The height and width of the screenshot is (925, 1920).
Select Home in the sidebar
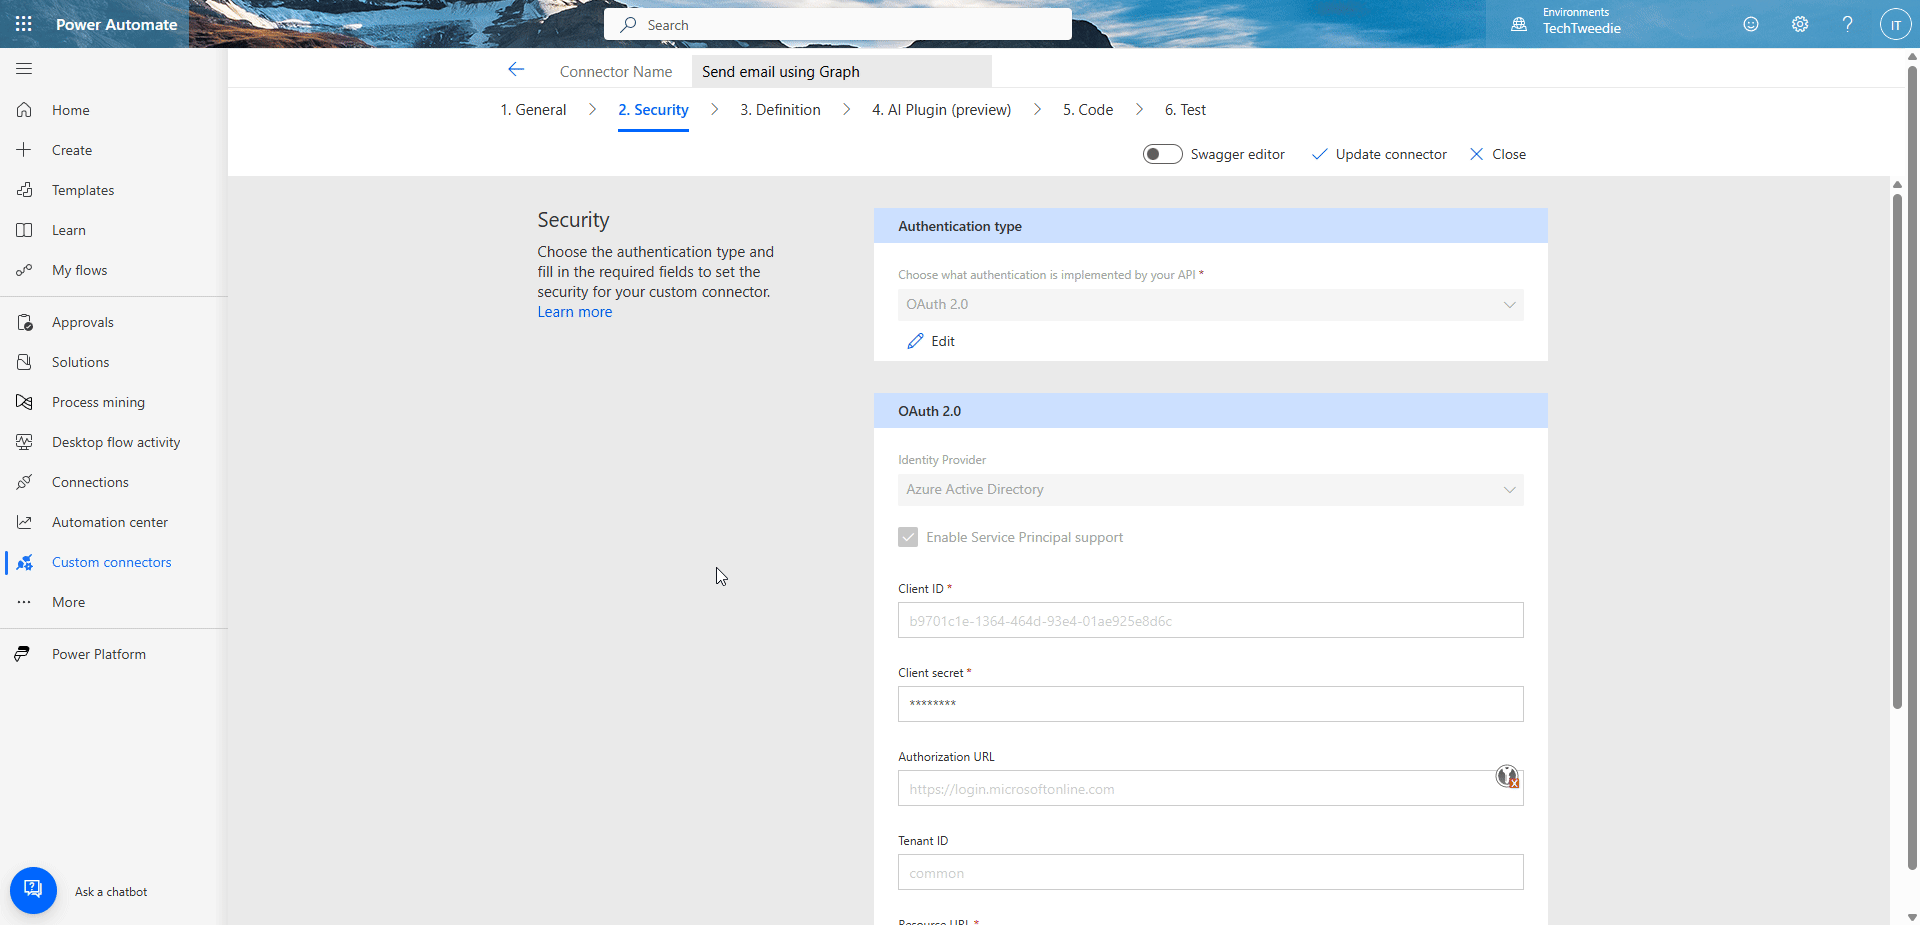point(70,110)
